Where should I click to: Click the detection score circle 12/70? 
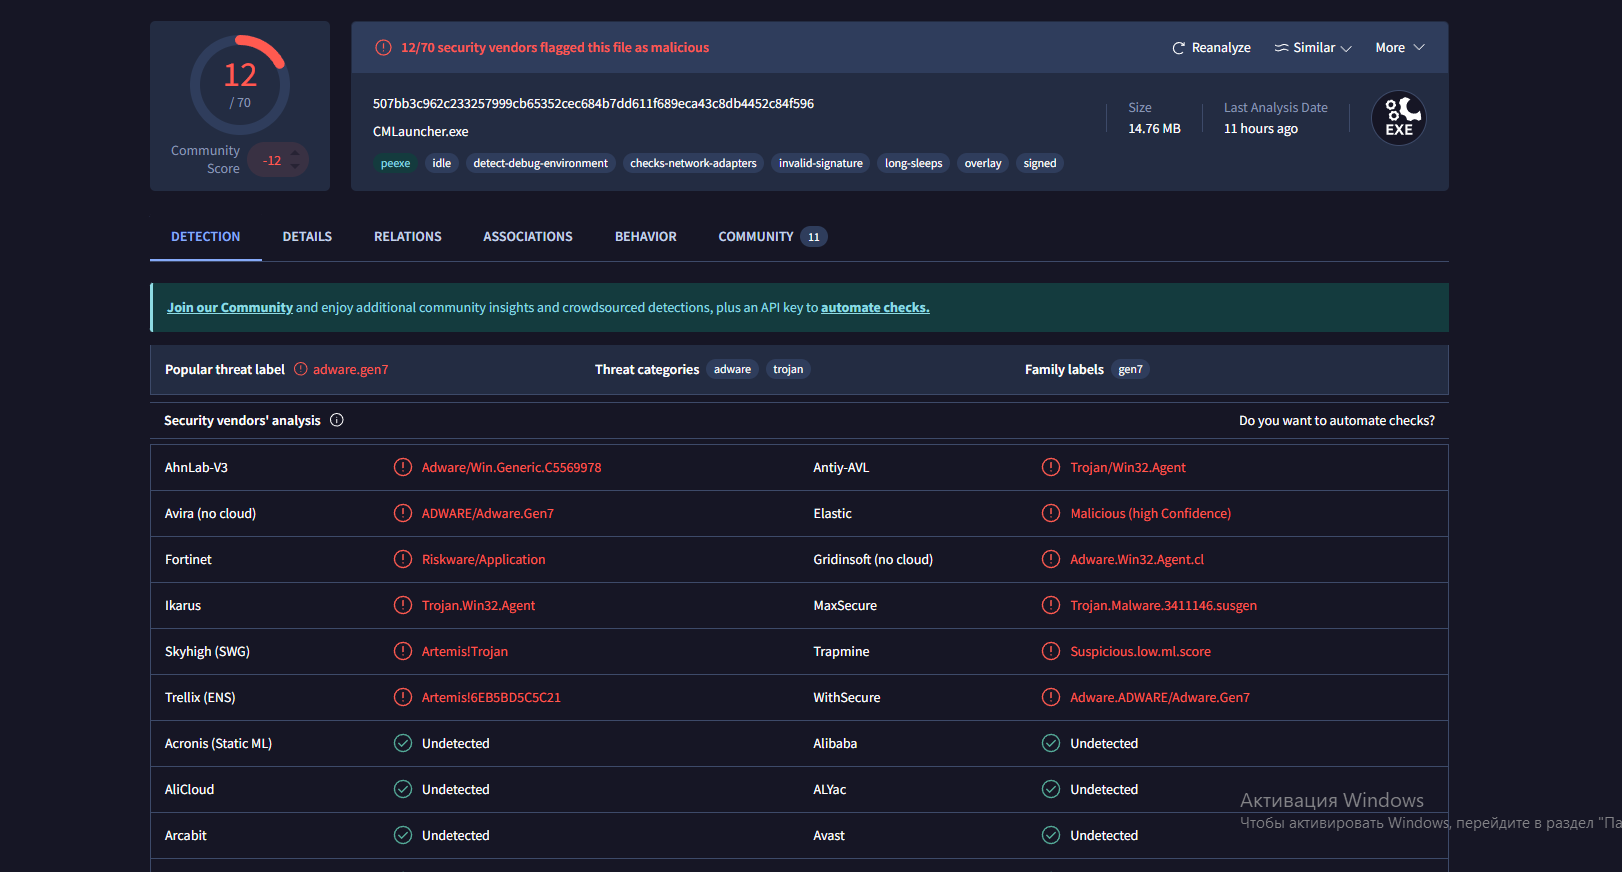coord(240,85)
